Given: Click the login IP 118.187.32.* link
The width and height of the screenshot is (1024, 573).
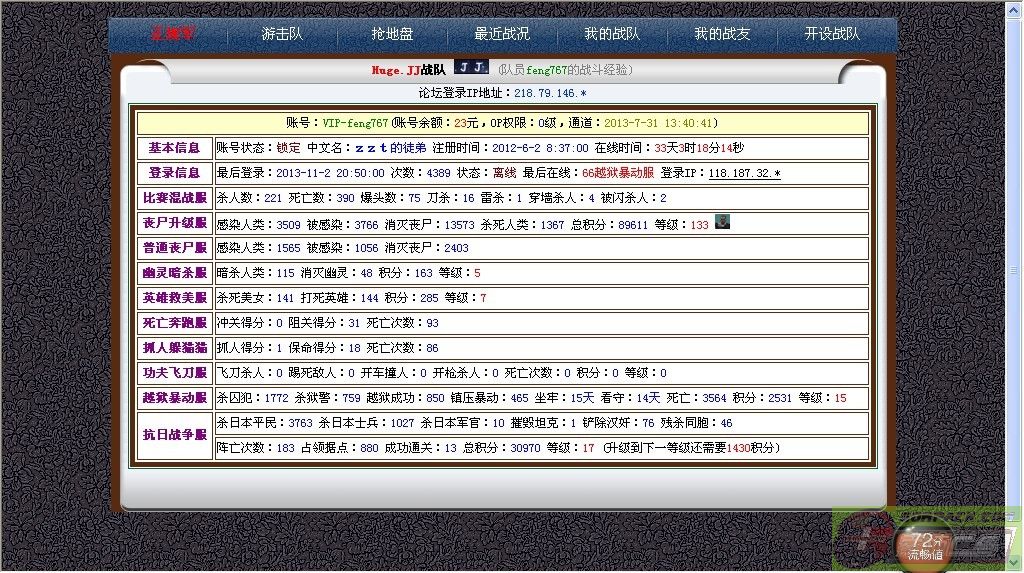Looking at the screenshot, I should pyautogui.click(x=746, y=173).
